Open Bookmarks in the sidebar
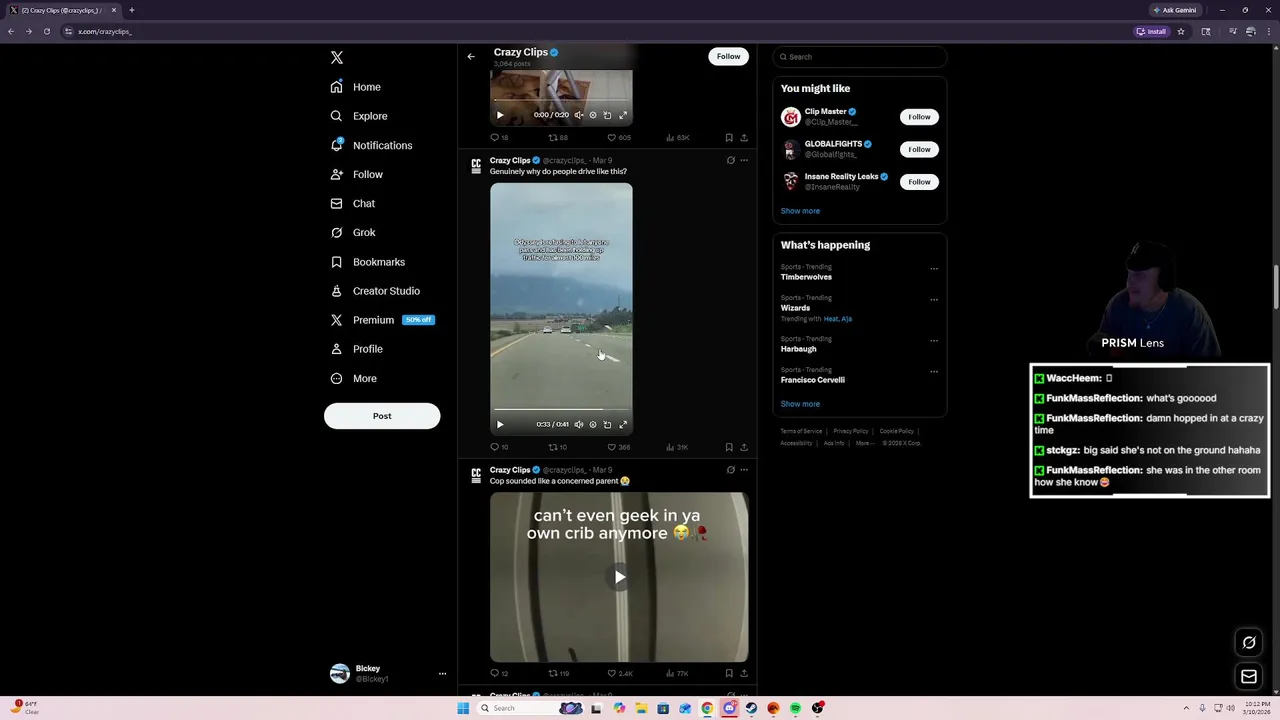The image size is (1280, 720). pos(367,262)
